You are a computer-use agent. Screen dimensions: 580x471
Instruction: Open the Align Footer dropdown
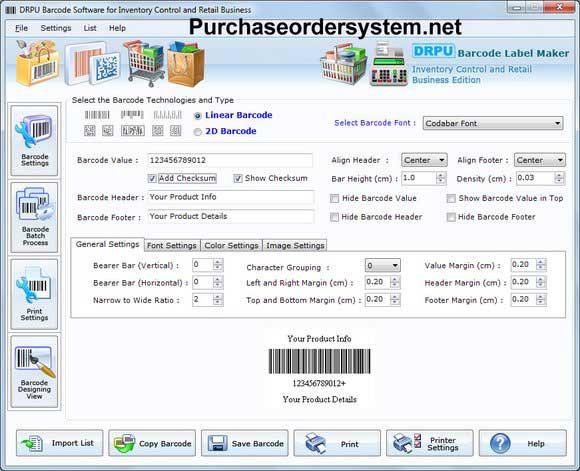tap(540, 160)
